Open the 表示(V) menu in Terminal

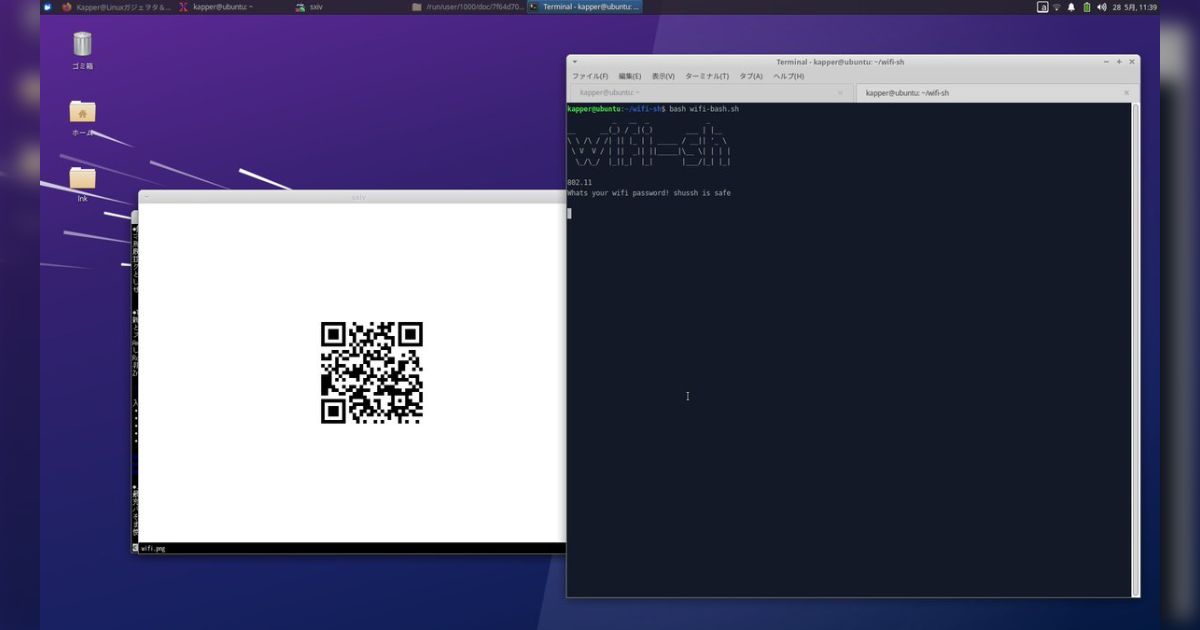pos(662,76)
